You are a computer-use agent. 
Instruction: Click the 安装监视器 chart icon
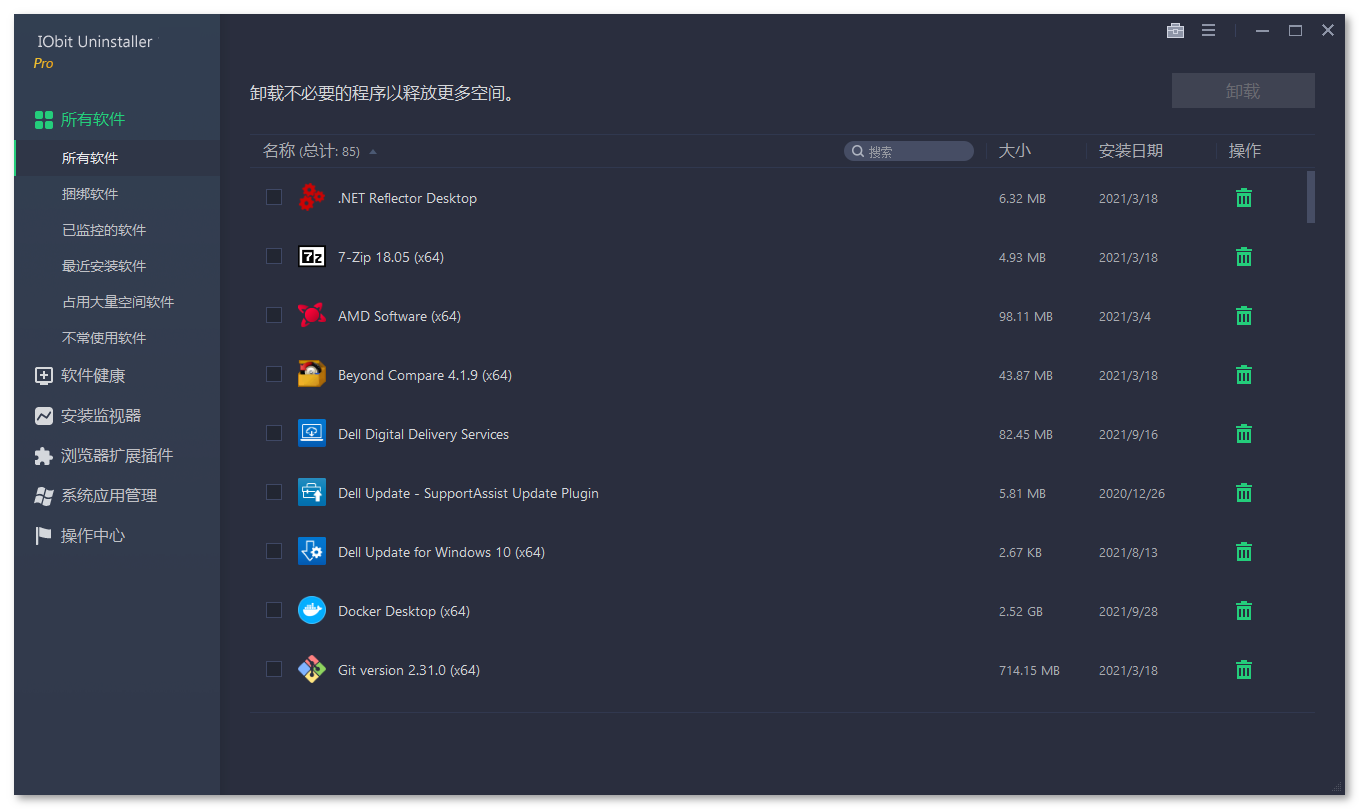click(x=44, y=416)
